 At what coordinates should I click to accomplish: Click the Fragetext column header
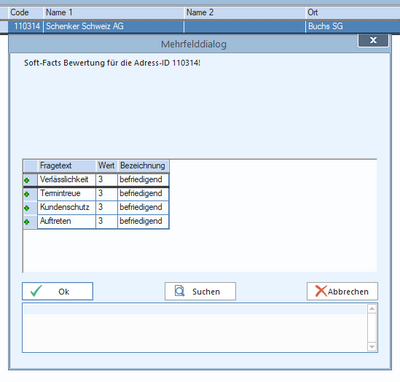[67, 166]
